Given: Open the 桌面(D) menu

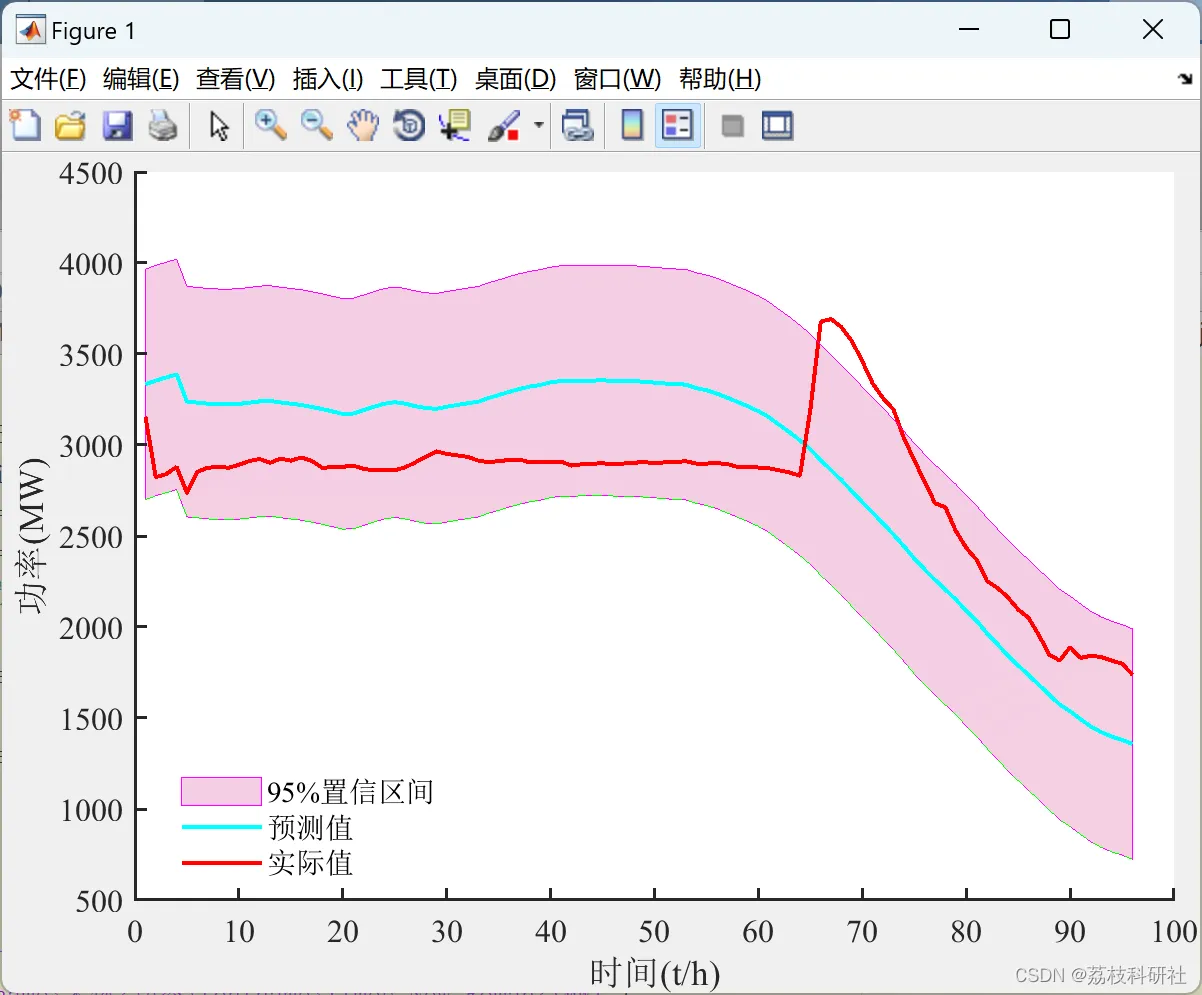Looking at the screenshot, I should click(515, 79).
